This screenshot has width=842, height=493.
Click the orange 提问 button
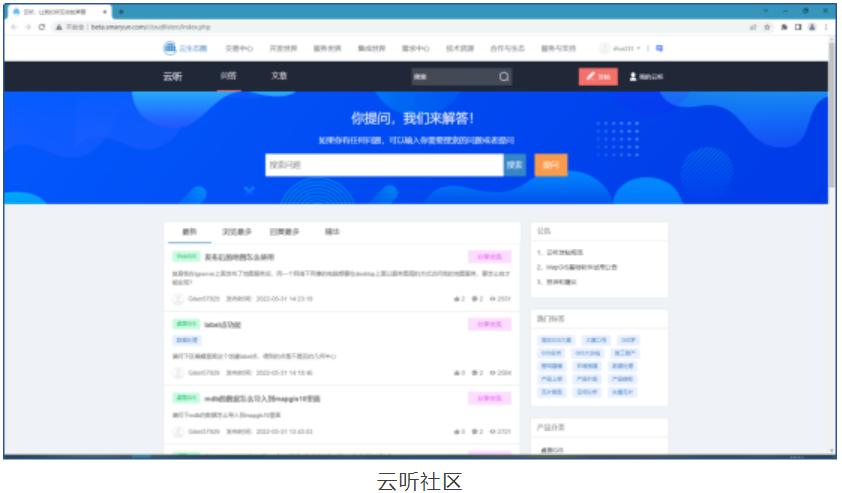click(551, 165)
